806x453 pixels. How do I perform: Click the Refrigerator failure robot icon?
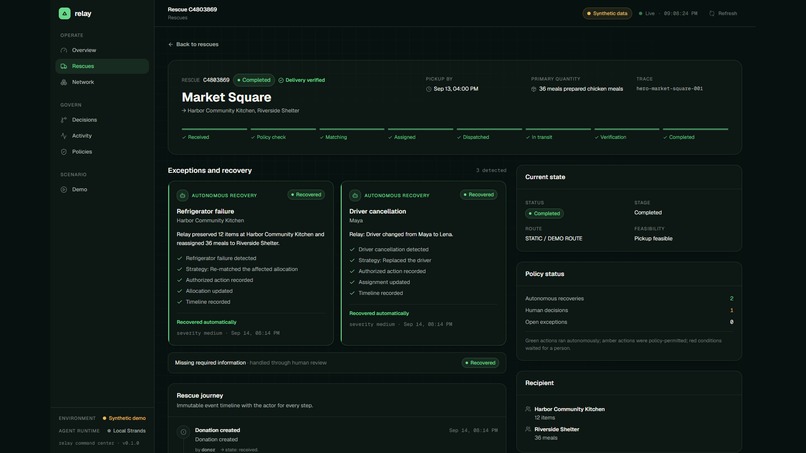click(182, 195)
